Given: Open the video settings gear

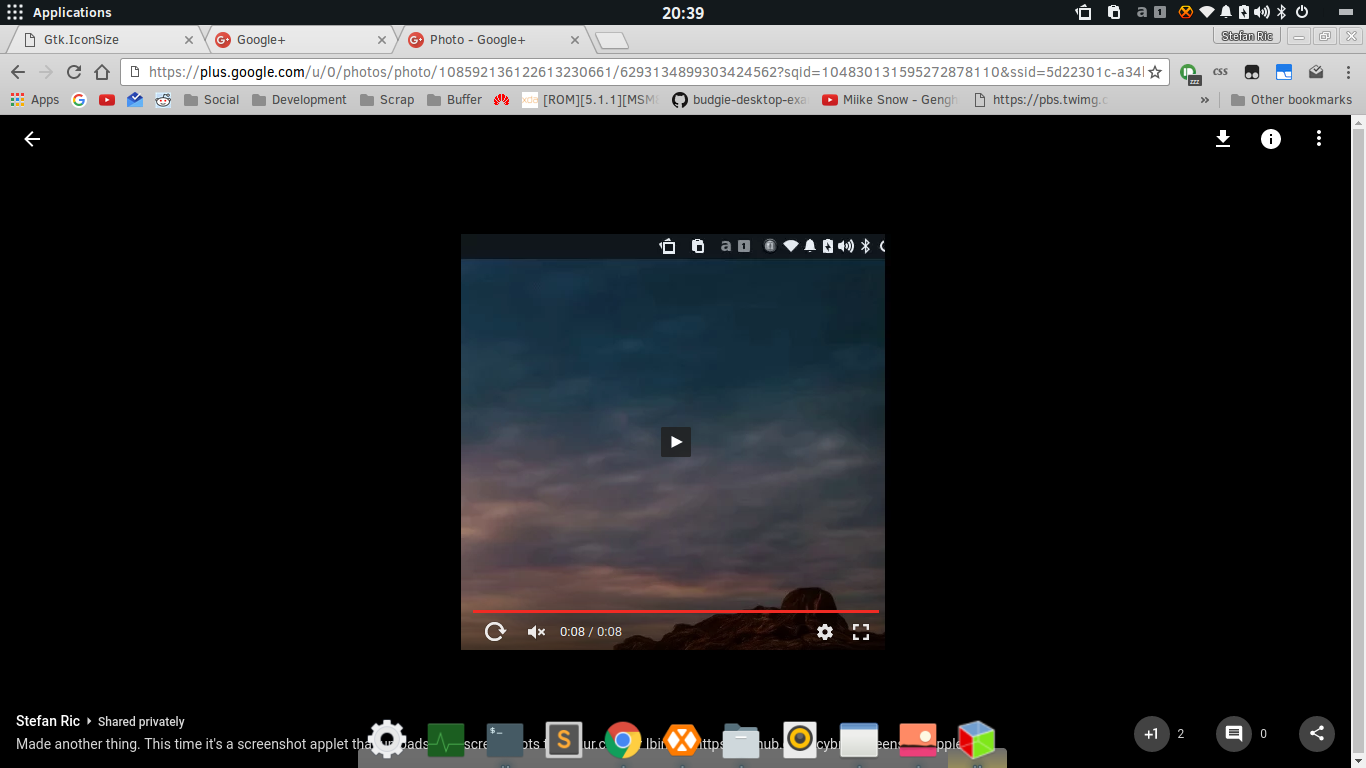Looking at the screenshot, I should coord(824,631).
